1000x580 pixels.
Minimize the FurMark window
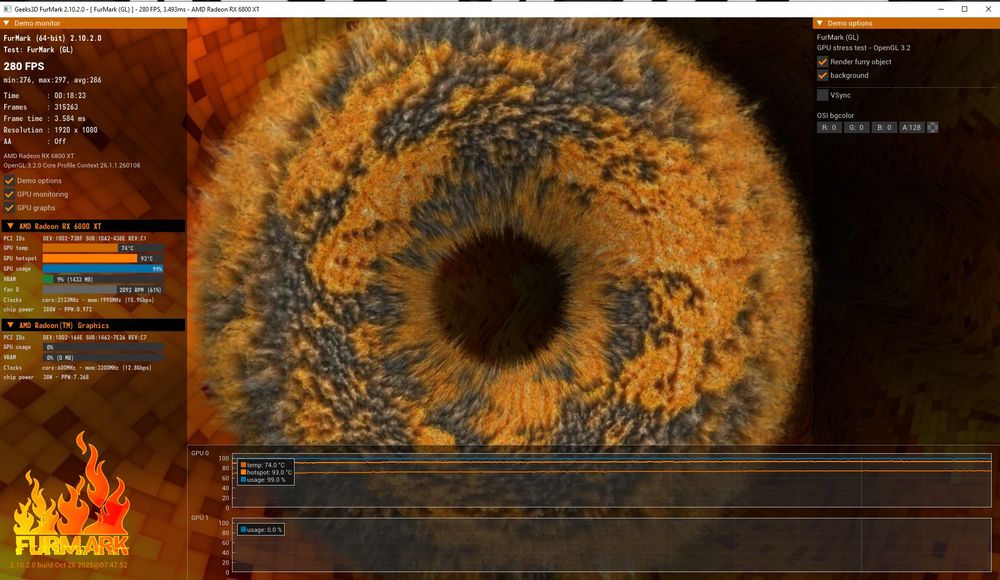941,9
